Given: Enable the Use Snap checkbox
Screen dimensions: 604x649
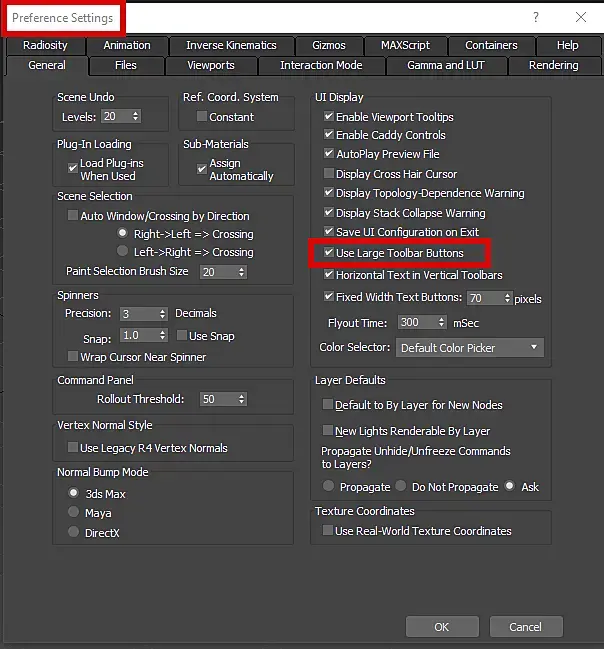Looking at the screenshot, I should coord(182,335).
